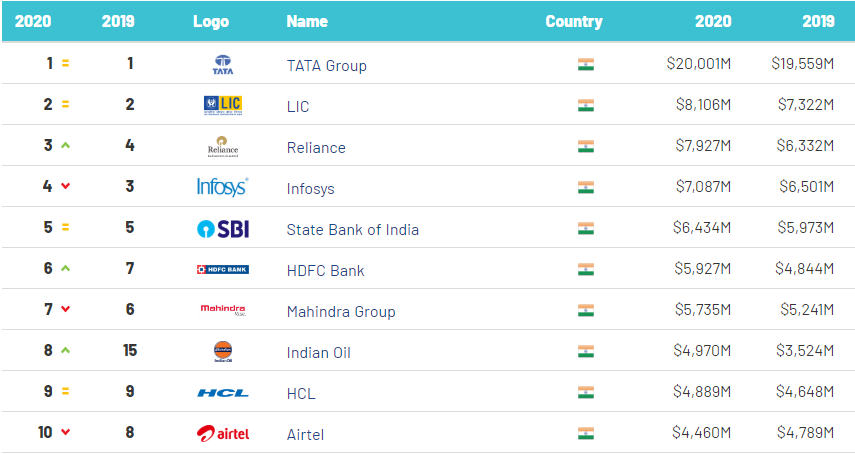Click the TATA Group logo
The width and height of the screenshot is (855, 454).
point(222,65)
